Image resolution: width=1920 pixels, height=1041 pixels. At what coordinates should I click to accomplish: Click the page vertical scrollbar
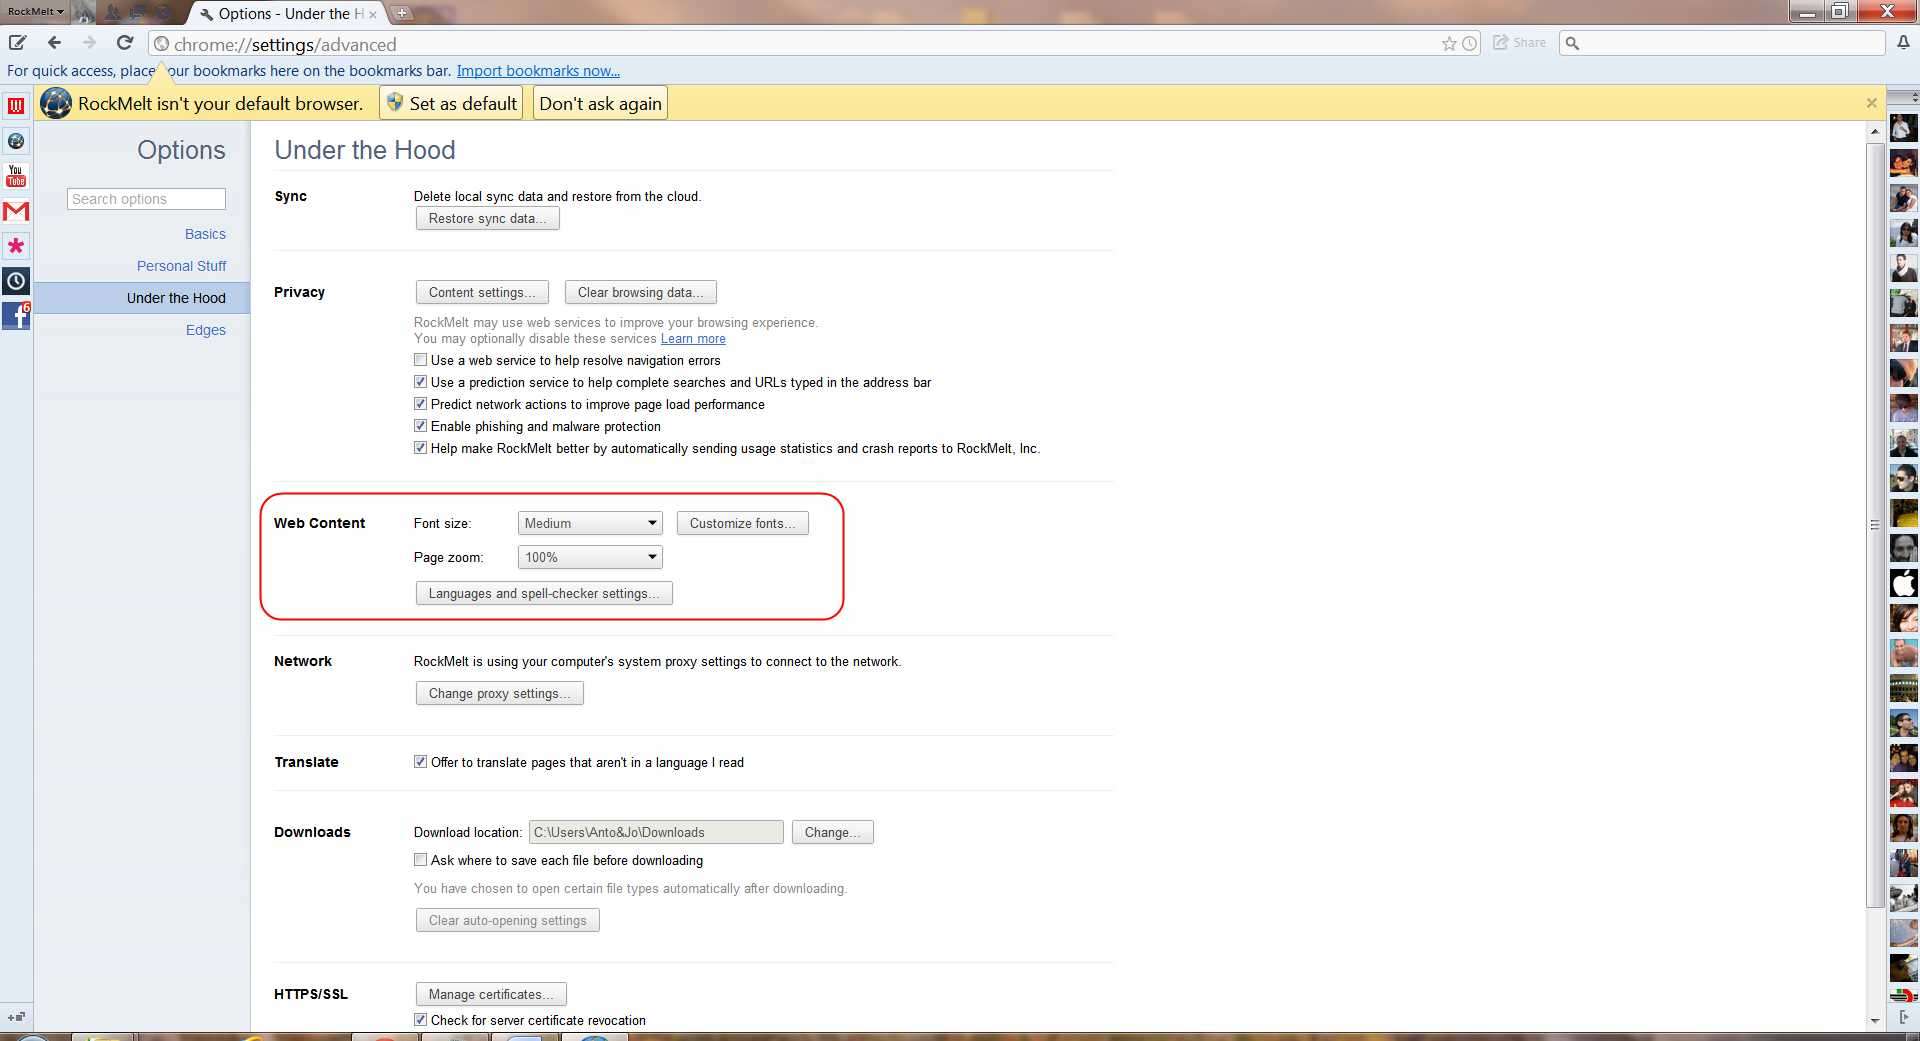[x=1874, y=524]
